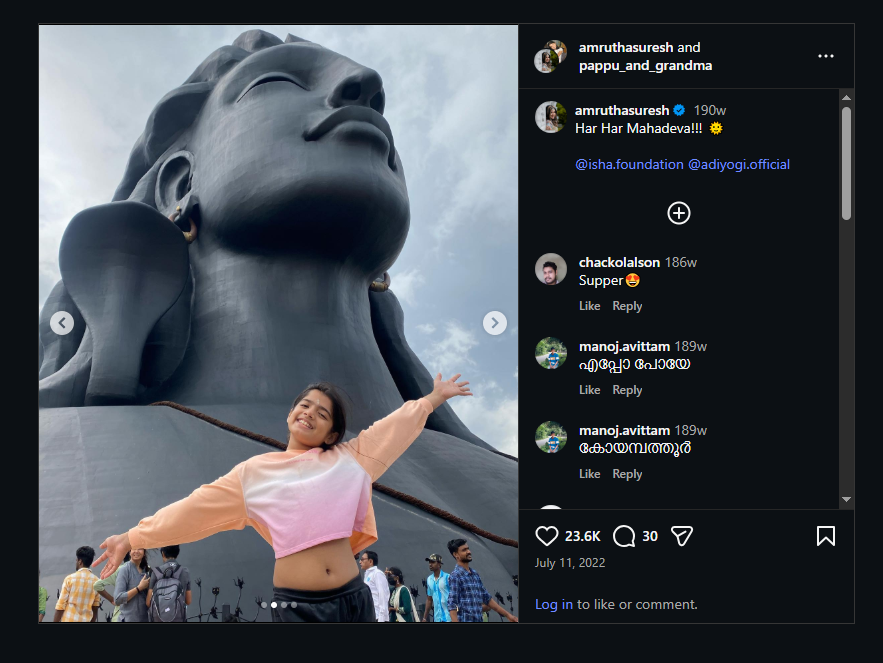Viewport: 883px width, 663px height.
Task: Like chackolalson's comment
Action: (x=590, y=306)
